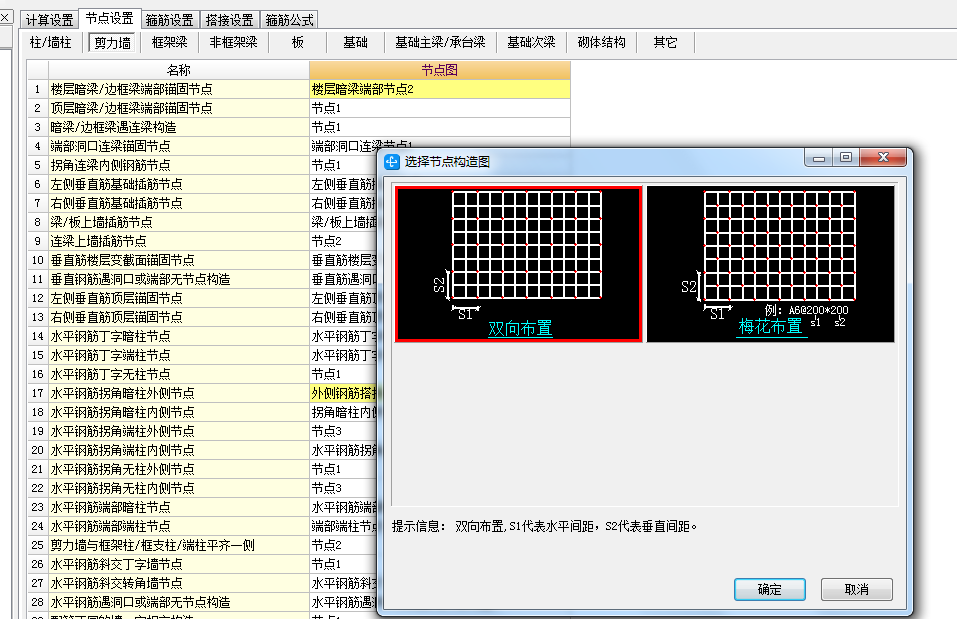Screen dimensions: 957x619
Task: Select the 基础 category
Action: [x=355, y=42]
